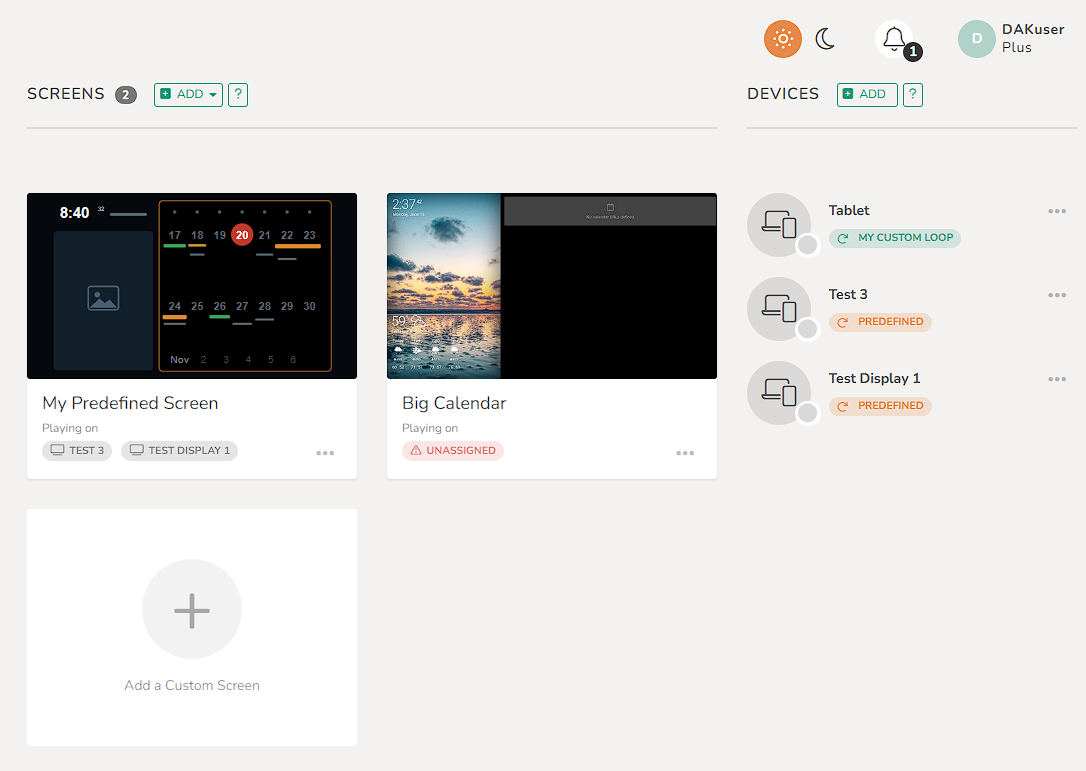
Task: Click My Predefined Screen title
Action: point(130,403)
